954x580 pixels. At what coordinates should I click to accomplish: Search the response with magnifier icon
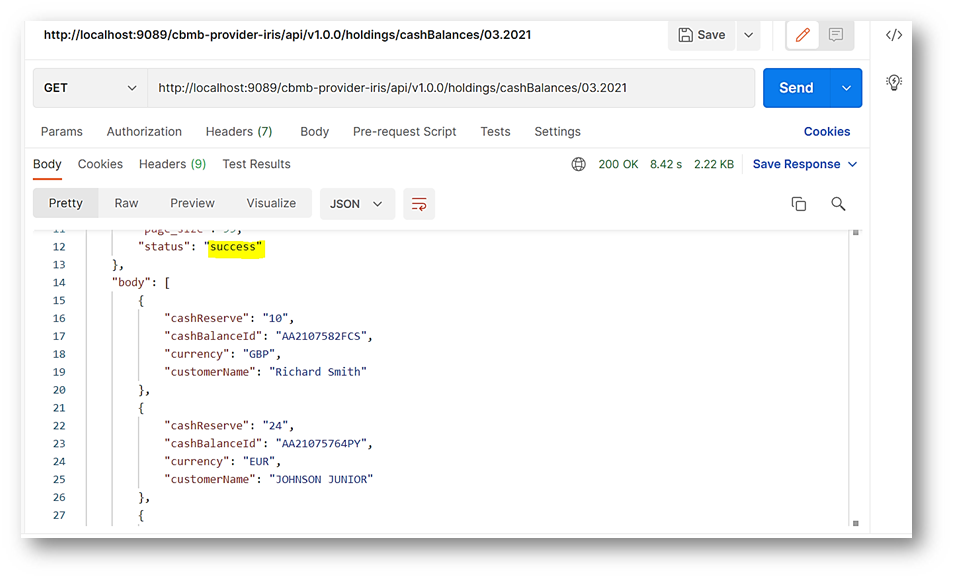(838, 204)
